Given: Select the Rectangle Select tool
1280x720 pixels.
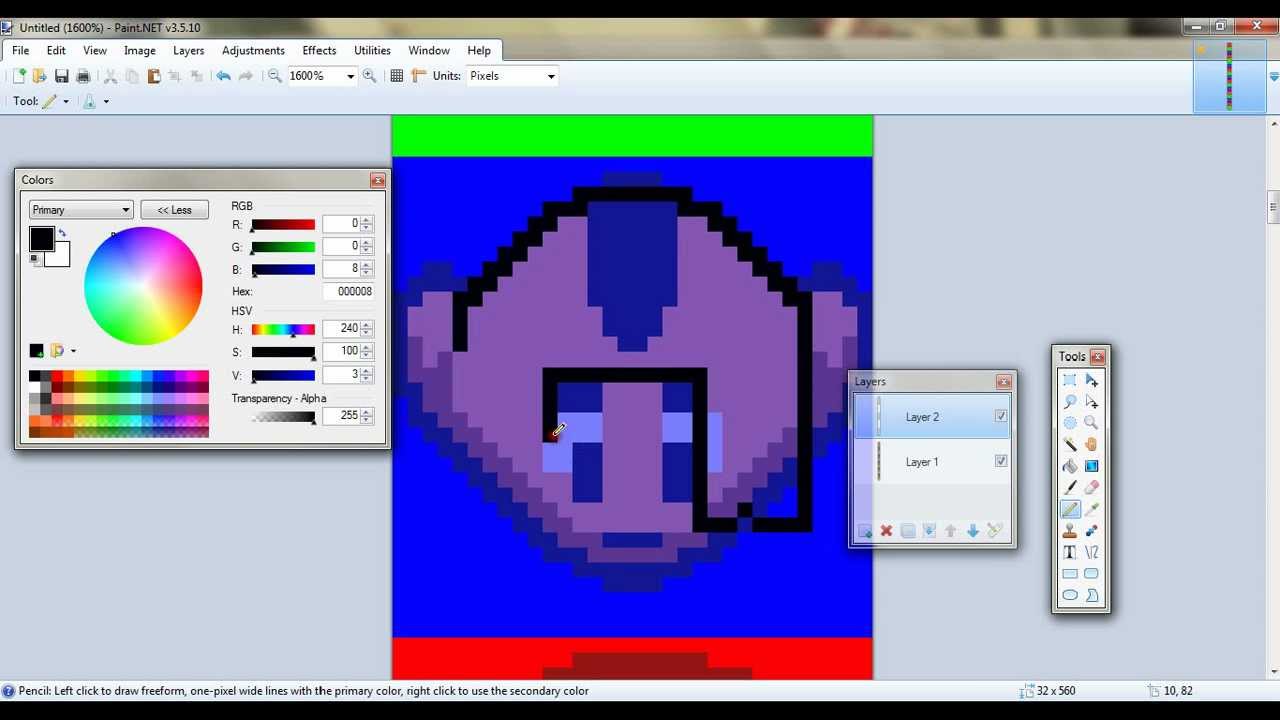Looking at the screenshot, I should [x=1070, y=380].
